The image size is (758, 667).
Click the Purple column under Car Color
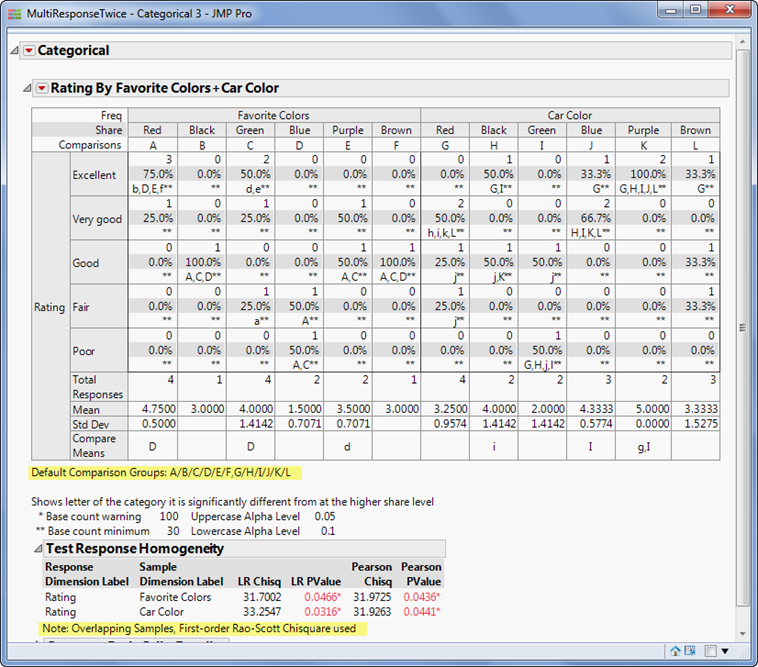pos(643,130)
